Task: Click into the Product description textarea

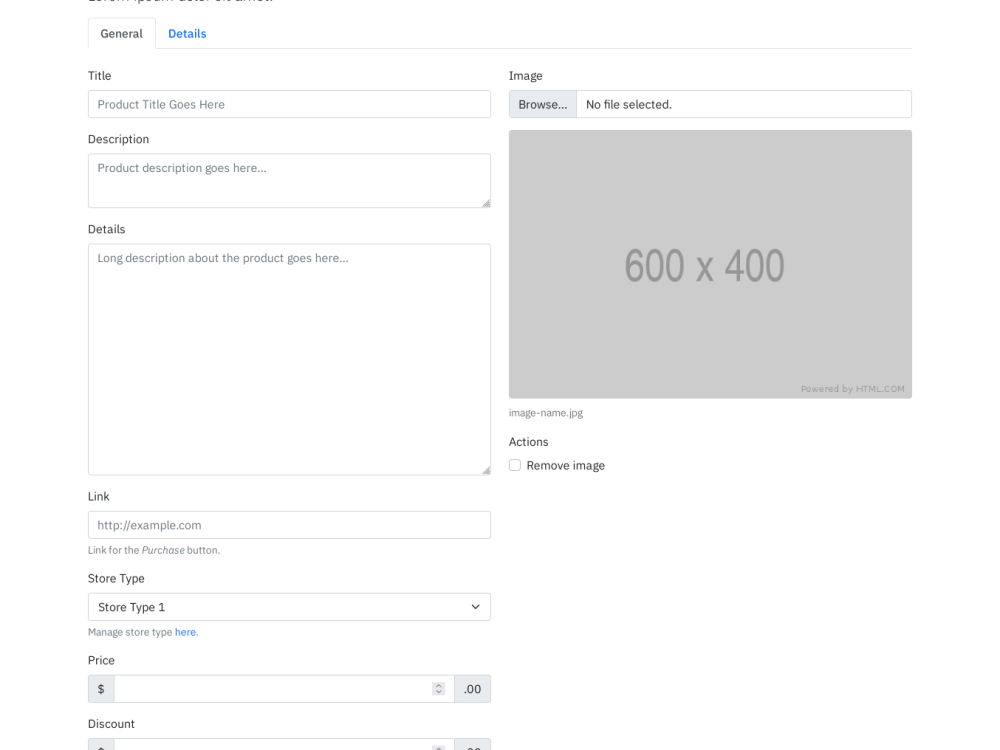Action: [x=289, y=180]
